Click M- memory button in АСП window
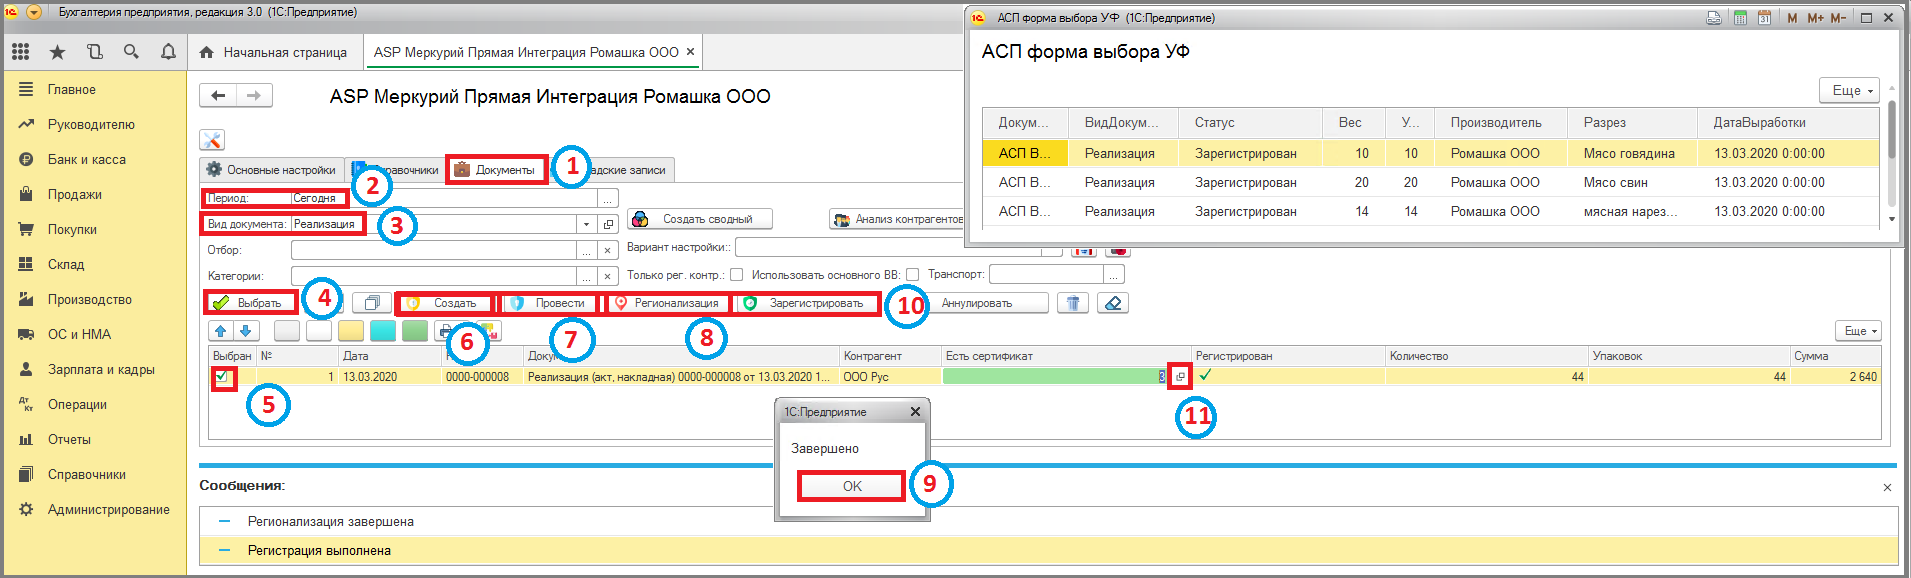 (1838, 18)
